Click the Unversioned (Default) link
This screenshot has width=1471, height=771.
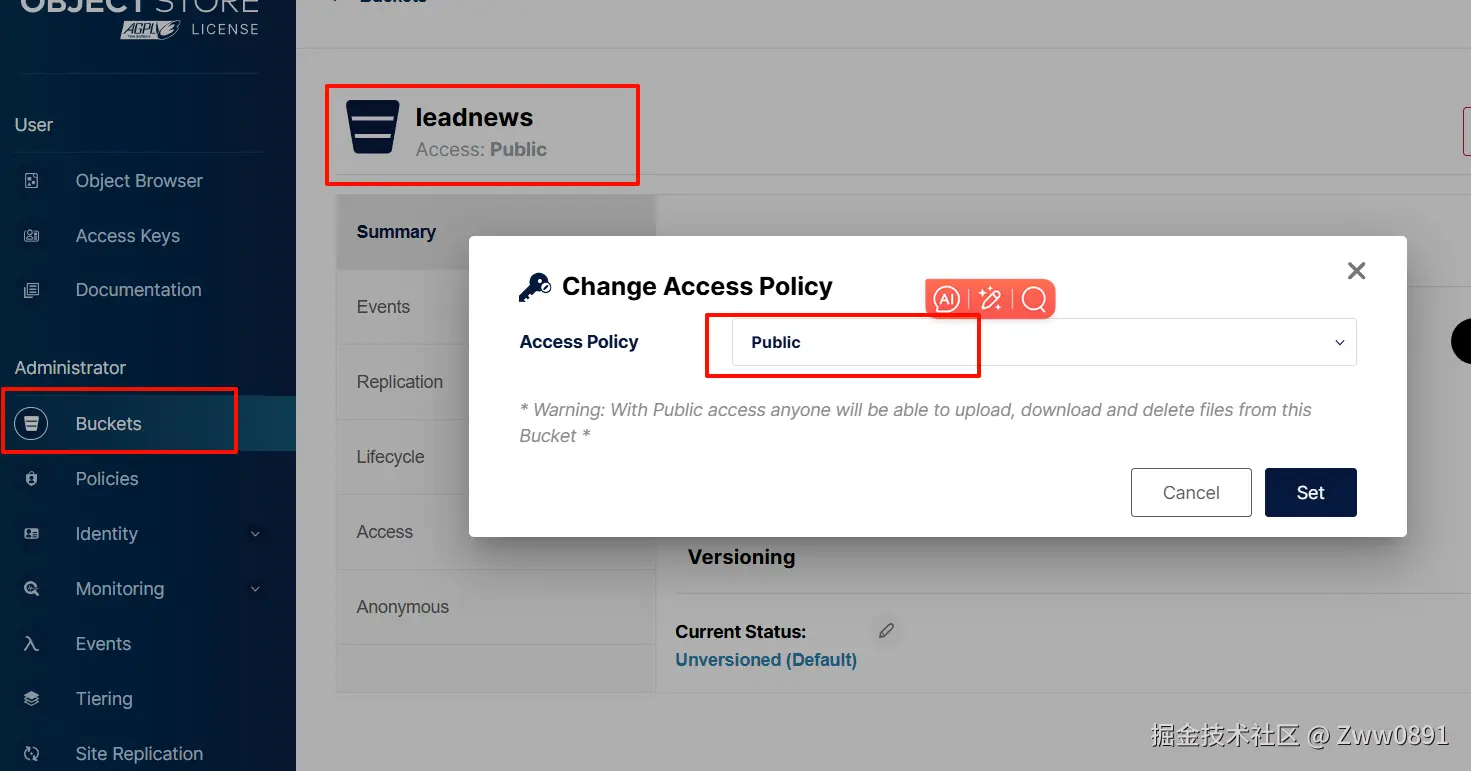pos(766,660)
